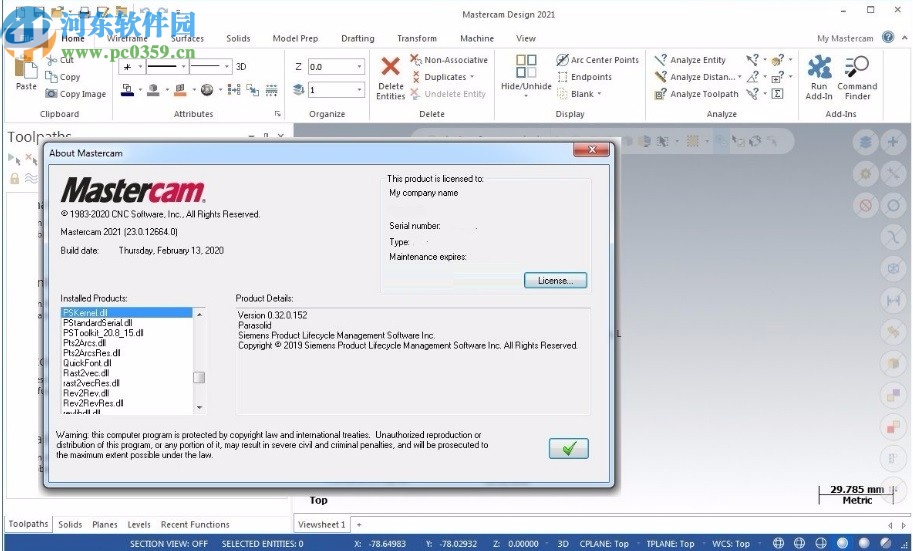Expand the Blank dropdown arrow

[x=599, y=94]
